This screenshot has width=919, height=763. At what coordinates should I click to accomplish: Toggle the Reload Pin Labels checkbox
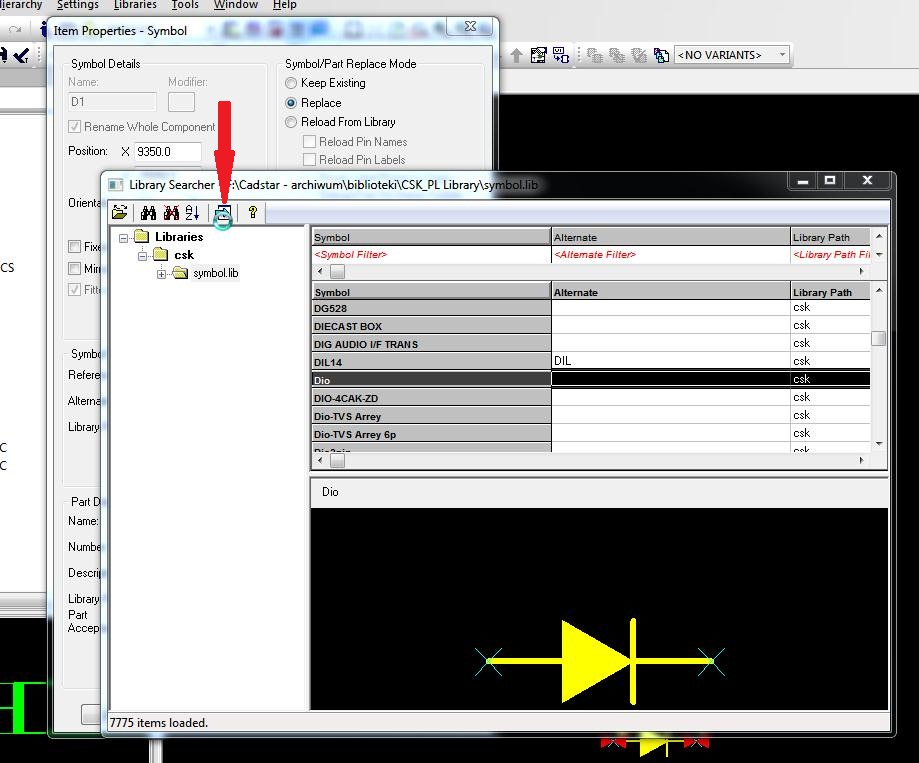coord(309,159)
